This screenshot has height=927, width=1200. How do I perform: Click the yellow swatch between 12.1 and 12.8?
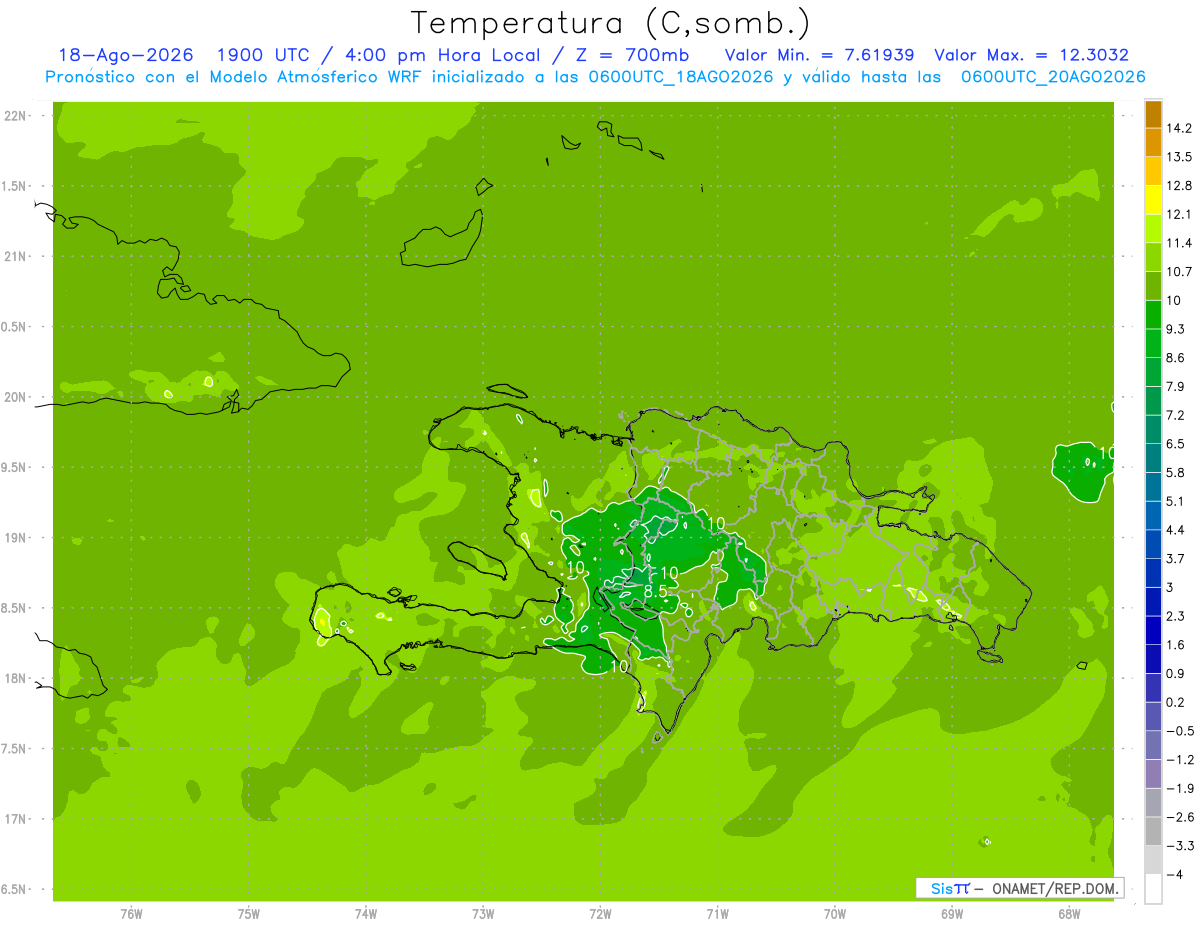coord(1153,200)
